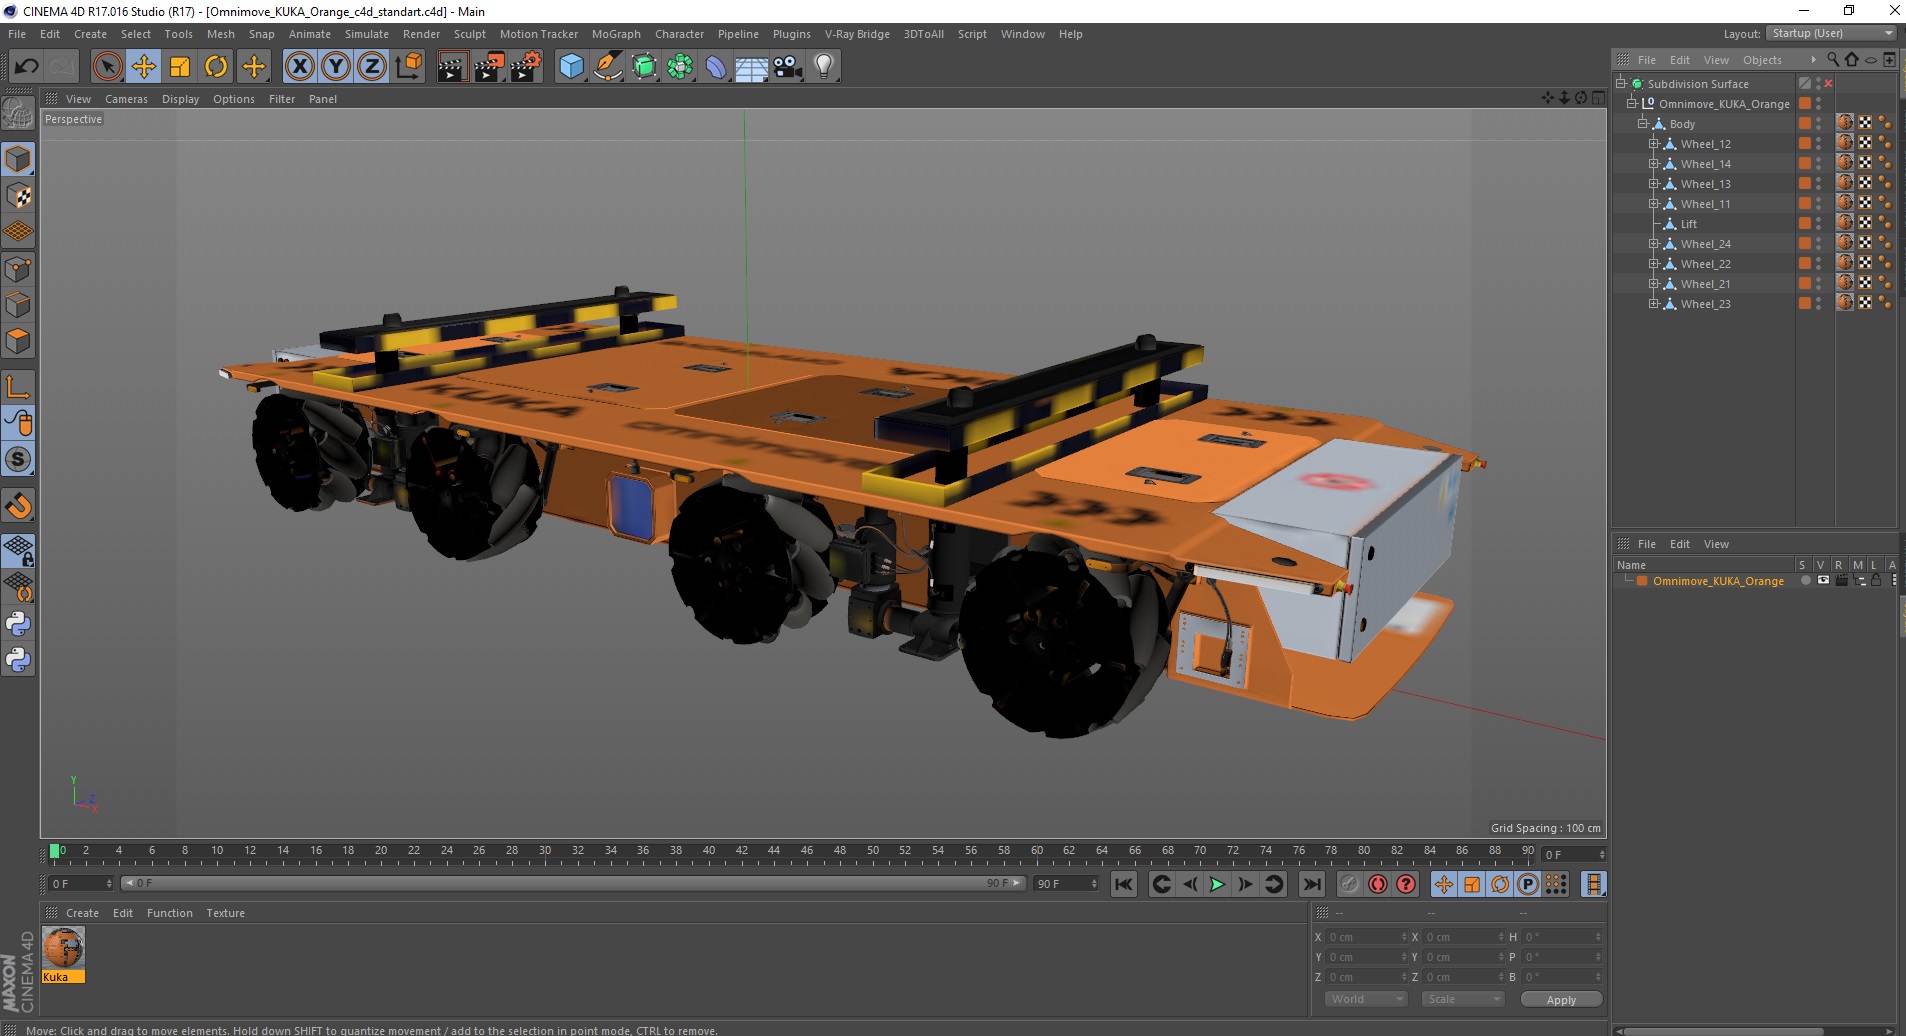The width and height of the screenshot is (1906, 1036).
Task: Add a floor environment object
Action: (x=752, y=67)
